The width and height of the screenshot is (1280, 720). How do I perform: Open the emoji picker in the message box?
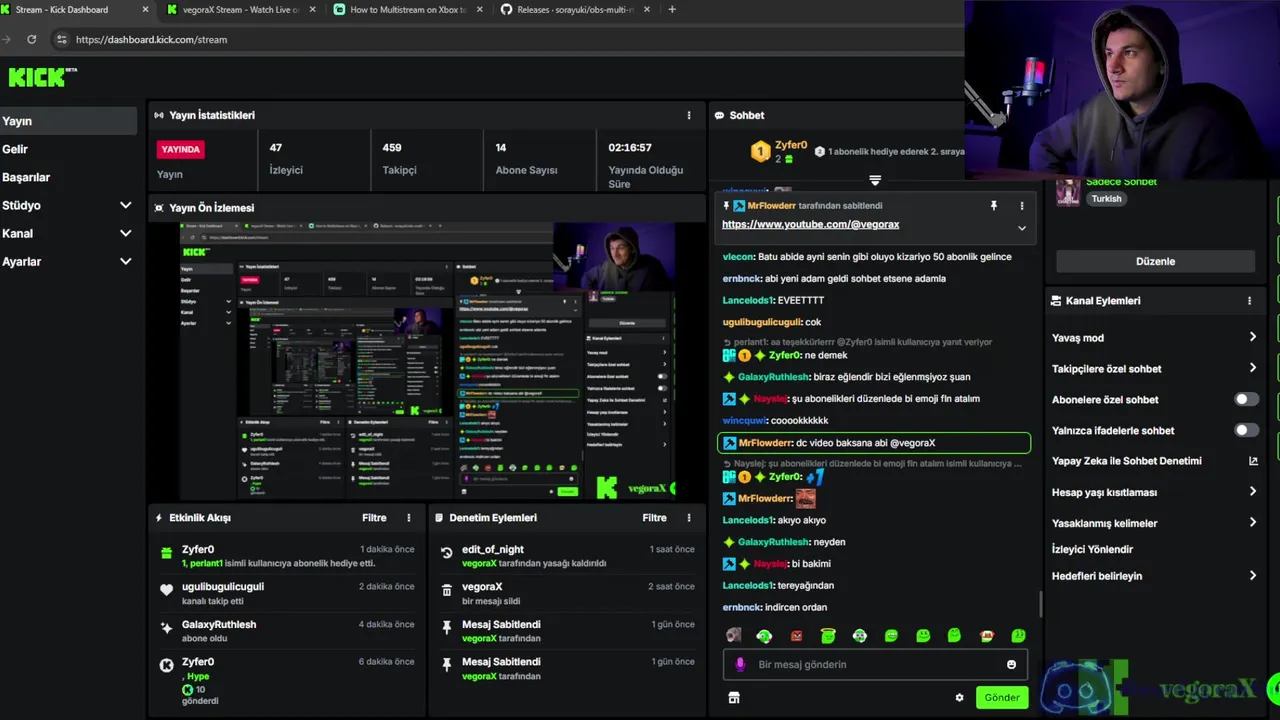click(x=1011, y=664)
